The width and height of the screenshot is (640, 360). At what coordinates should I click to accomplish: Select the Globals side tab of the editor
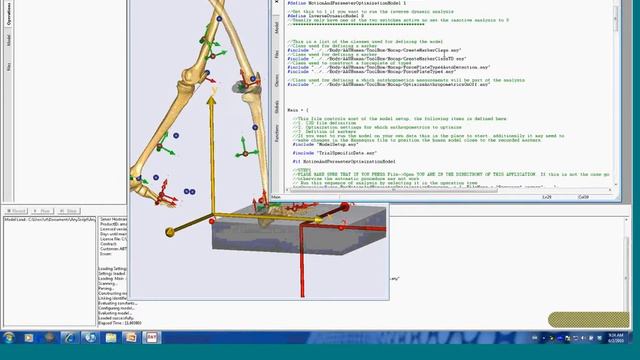pyautogui.click(x=276, y=107)
